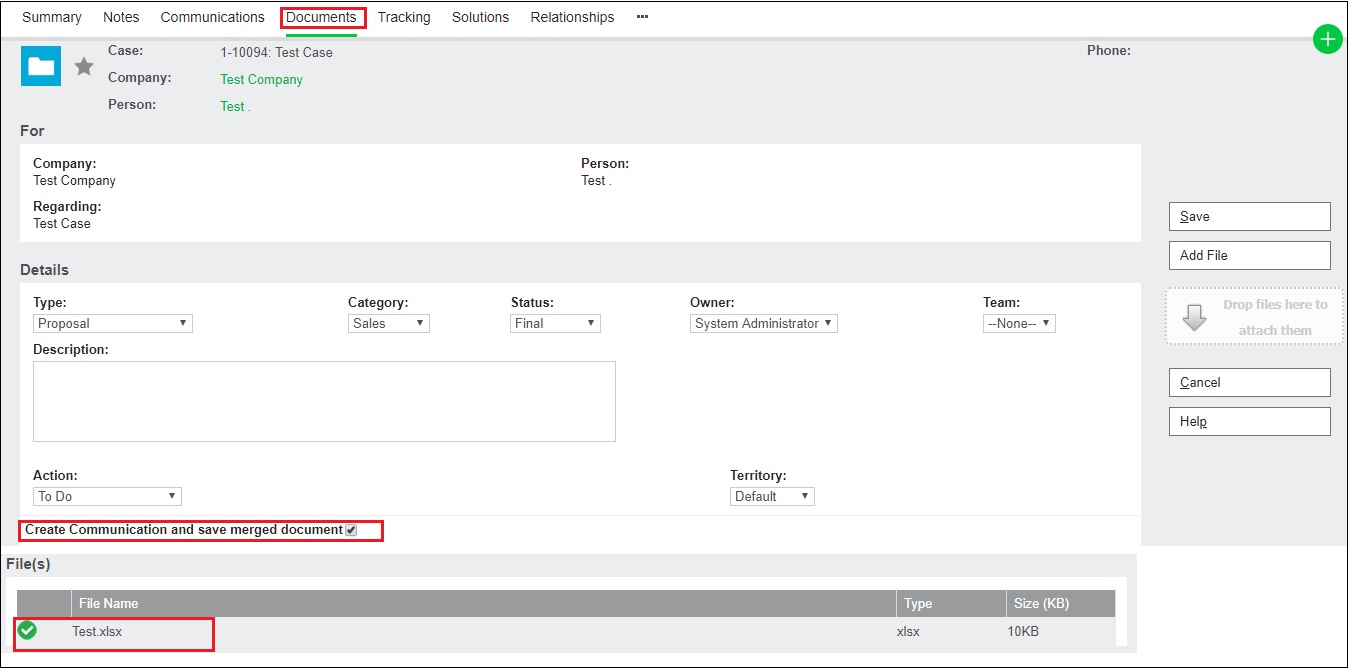Viewport: 1348px width, 669px height.
Task: Toggle Create Communication and save merged document
Action: click(351, 530)
